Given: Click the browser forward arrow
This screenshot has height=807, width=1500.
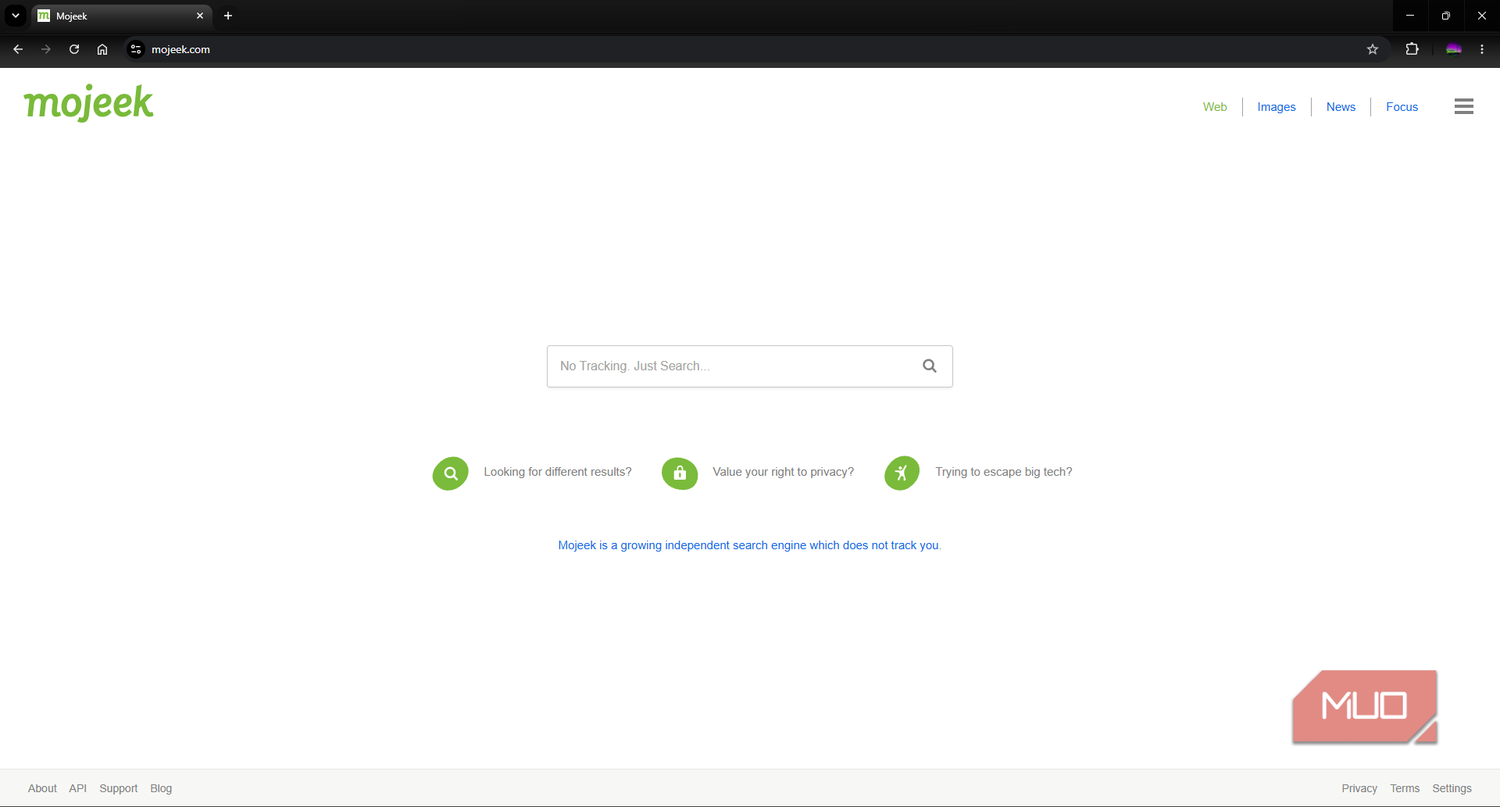Looking at the screenshot, I should (46, 49).
